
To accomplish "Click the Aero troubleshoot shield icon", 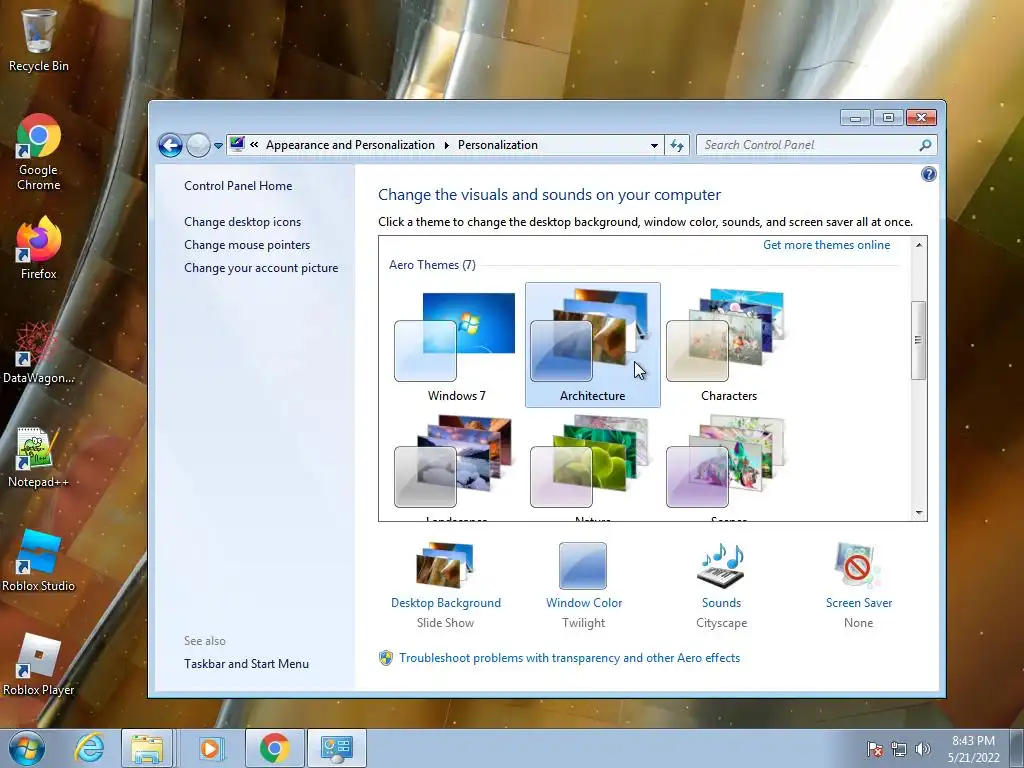I will [386, 658].
